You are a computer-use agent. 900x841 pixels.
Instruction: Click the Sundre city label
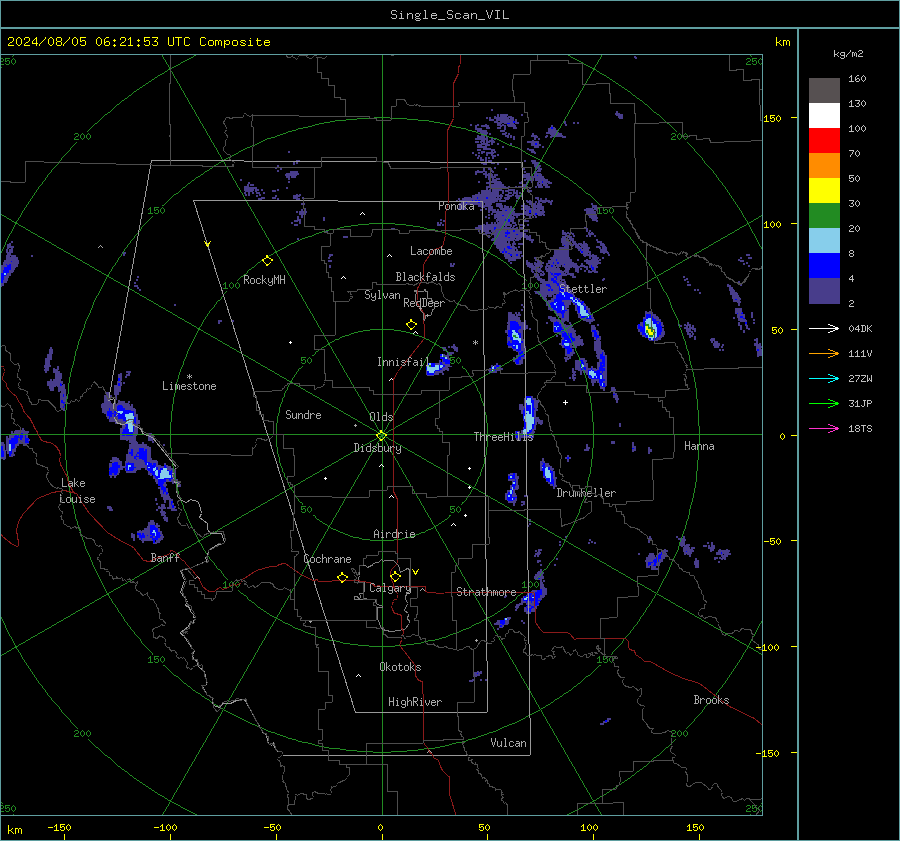[303, 415]
